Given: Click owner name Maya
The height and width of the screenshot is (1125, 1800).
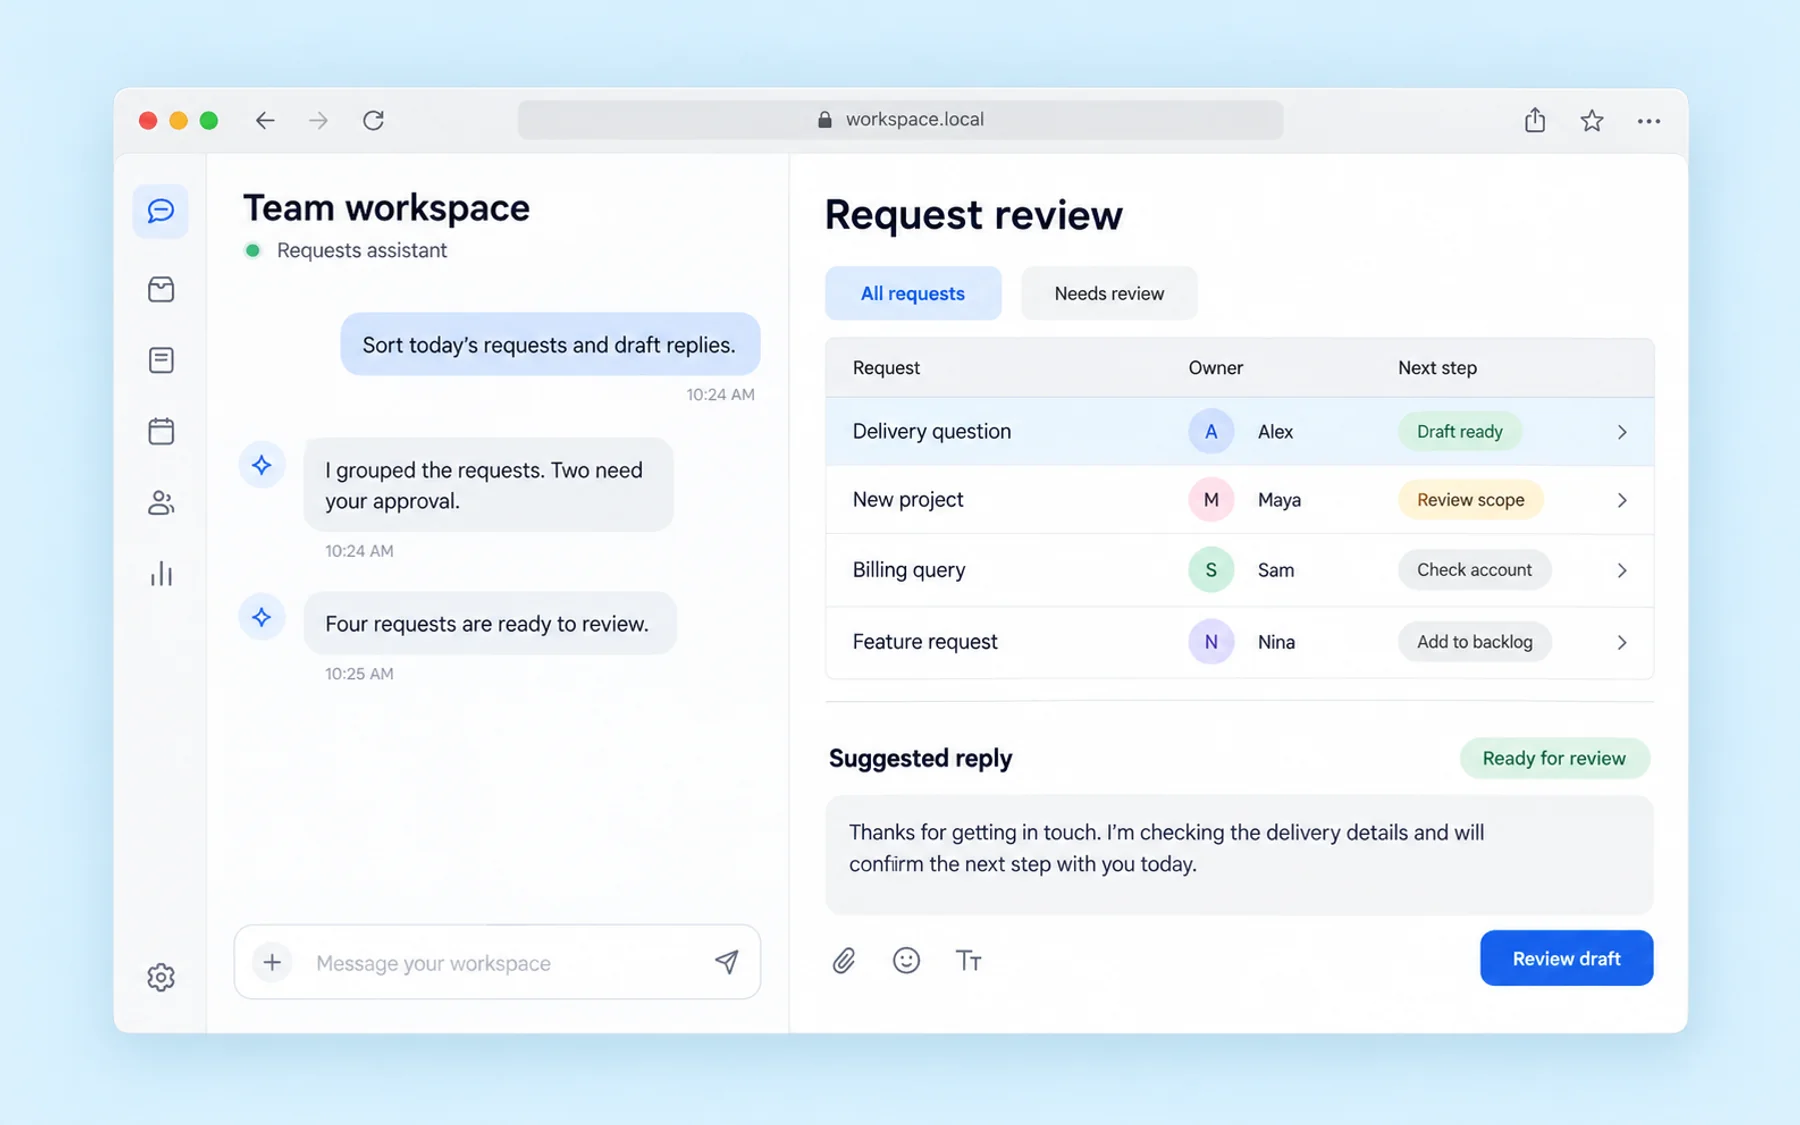Looking at the screenshot, I should pos(1279,500).
